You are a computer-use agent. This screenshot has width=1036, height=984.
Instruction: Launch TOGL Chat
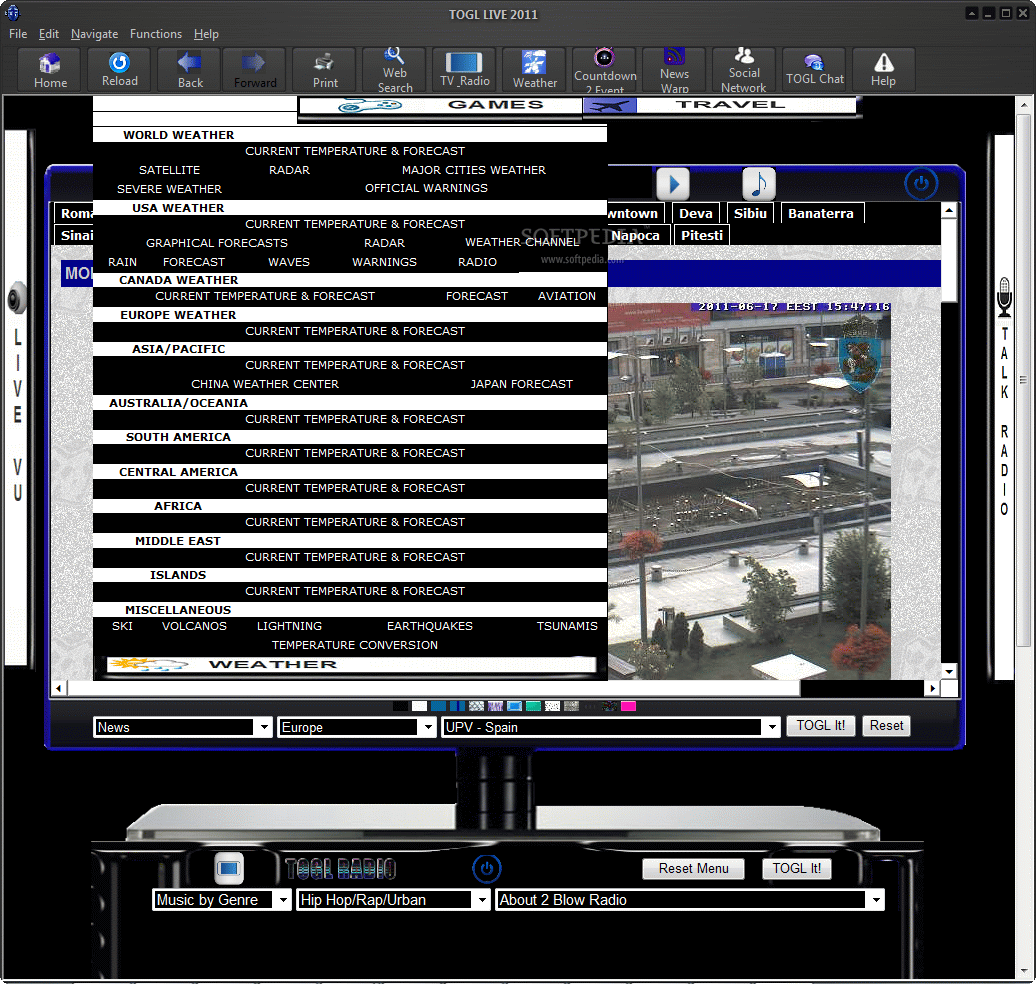814,70
